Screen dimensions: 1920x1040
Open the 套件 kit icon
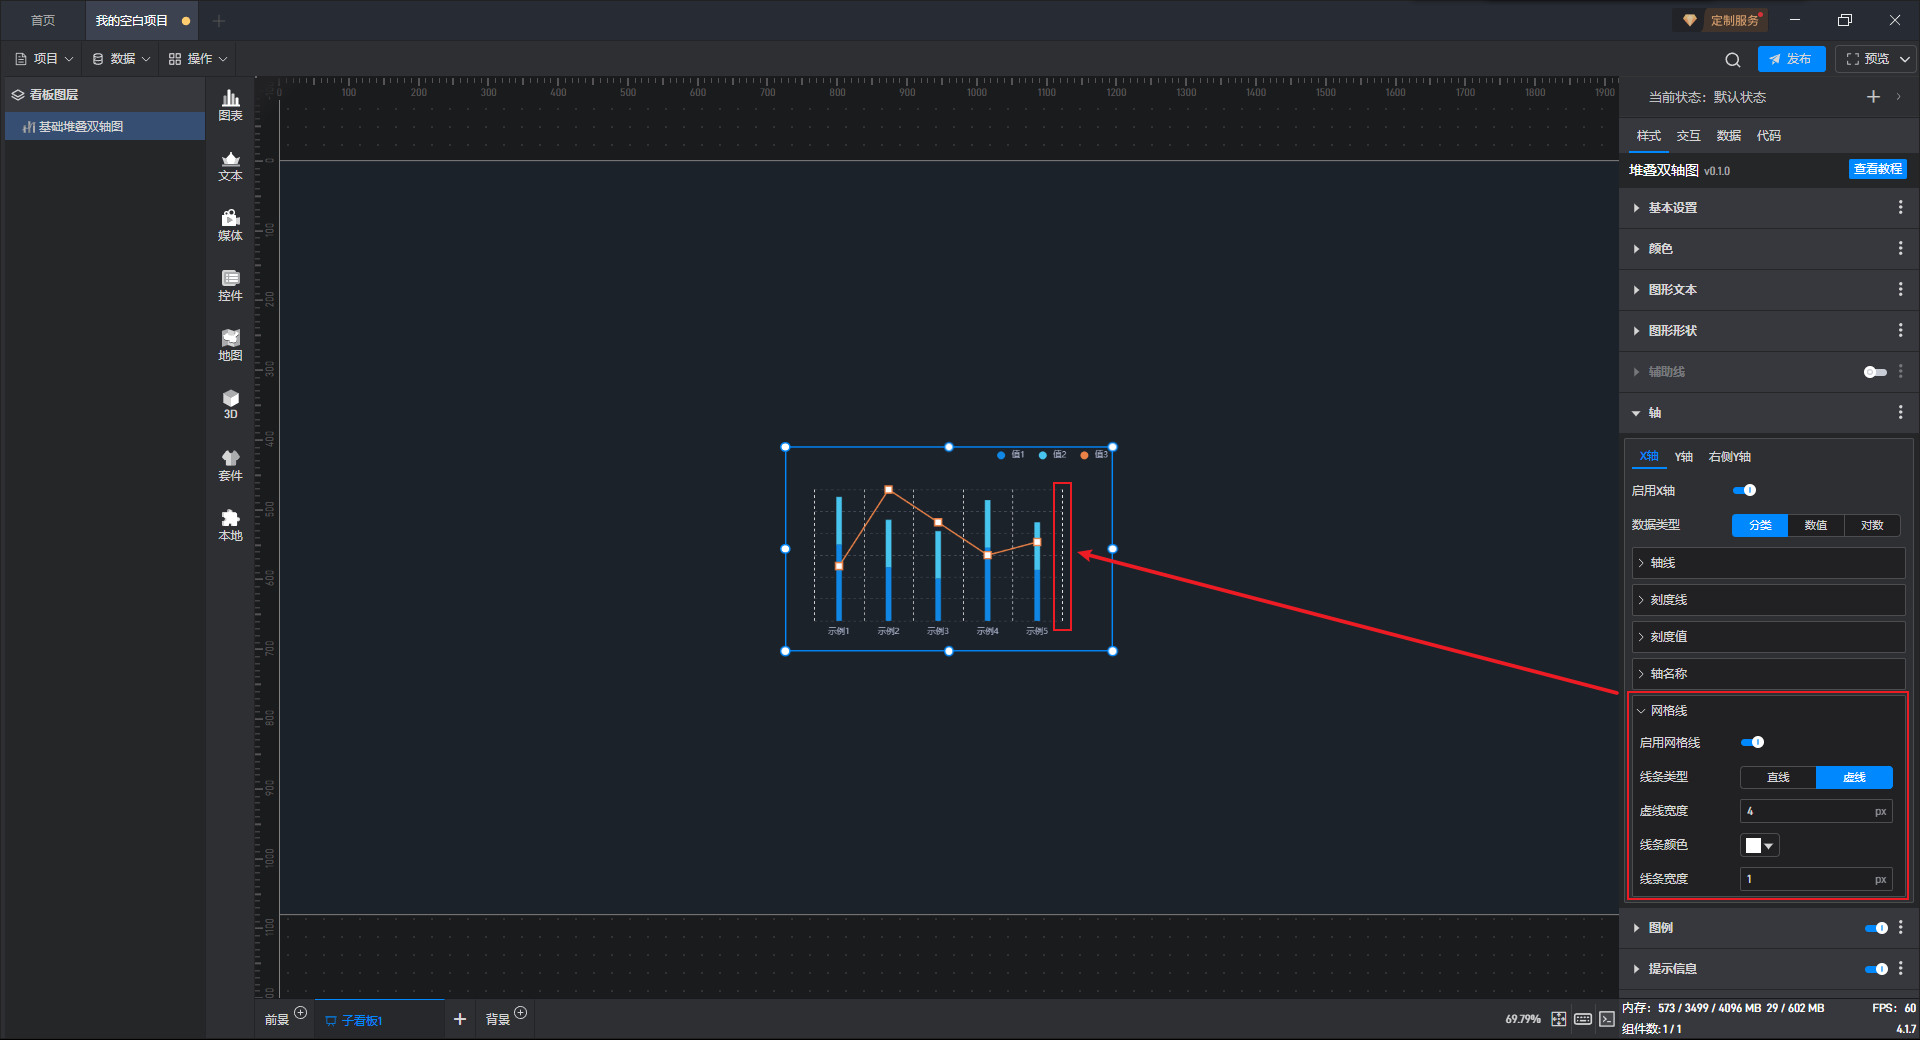pyautogui.click(x=230, y=466)
